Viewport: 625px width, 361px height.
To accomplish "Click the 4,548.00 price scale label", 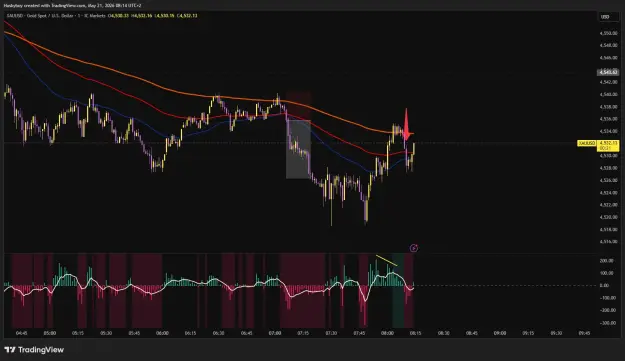I will [608, 45].
